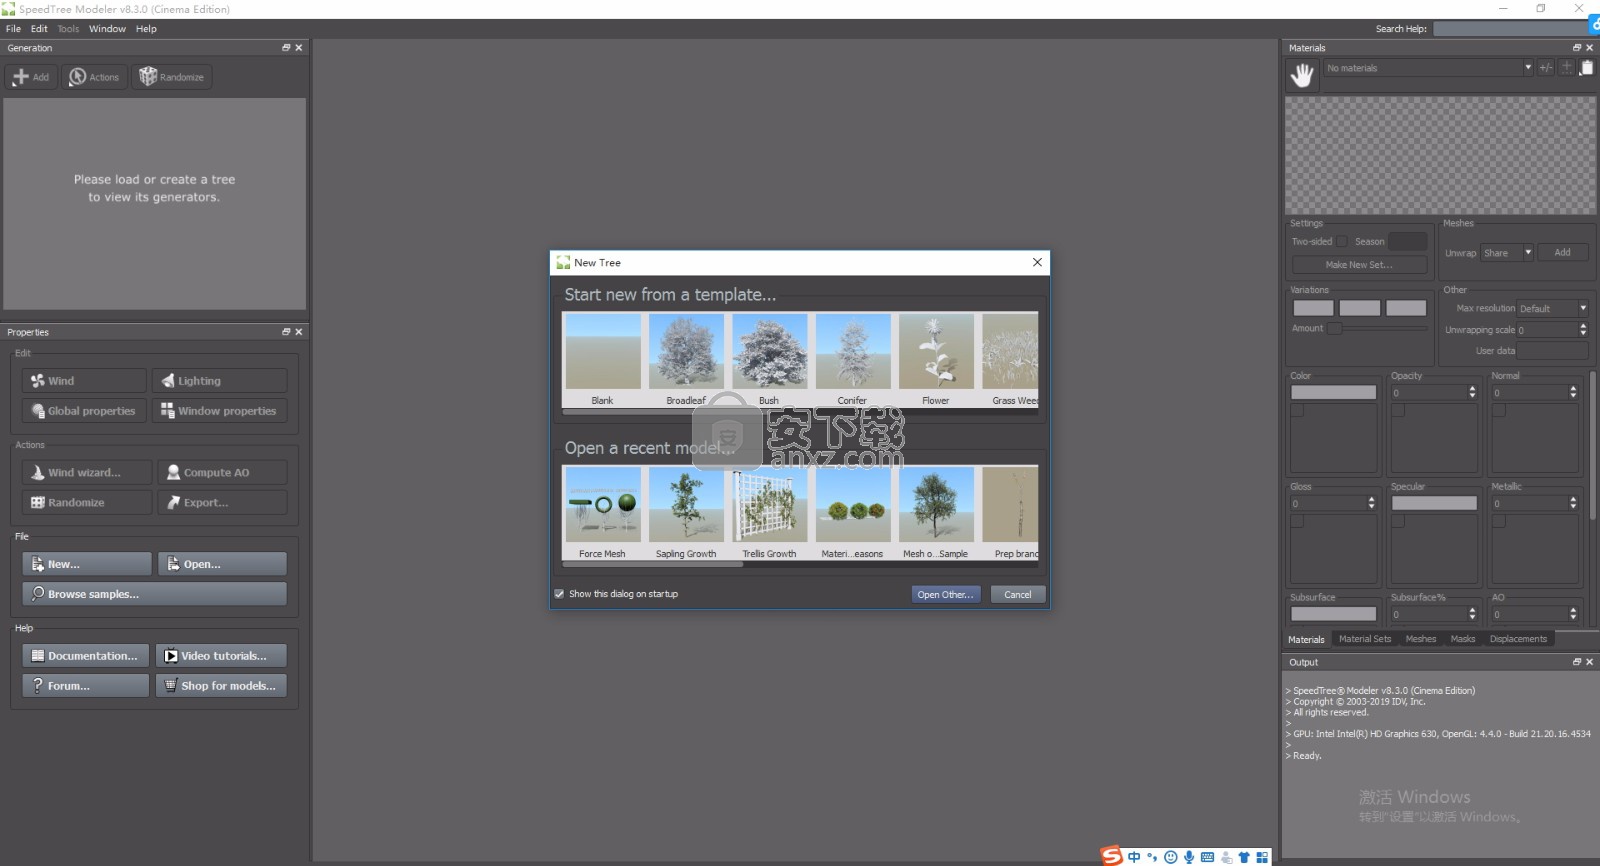Toggle the checkbox under Color swatch
Screen dimensions: 1600x866
(1297, 410)
